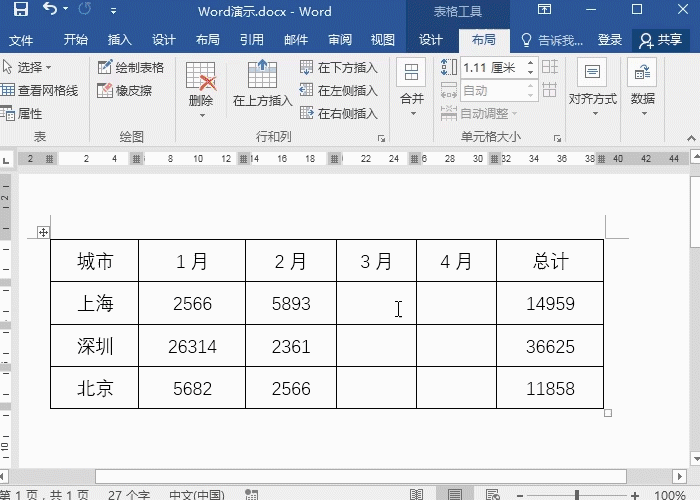This screenshot has width=700, height=500.
Task: Click the macro recording status icon
Action: pos(252,495)
